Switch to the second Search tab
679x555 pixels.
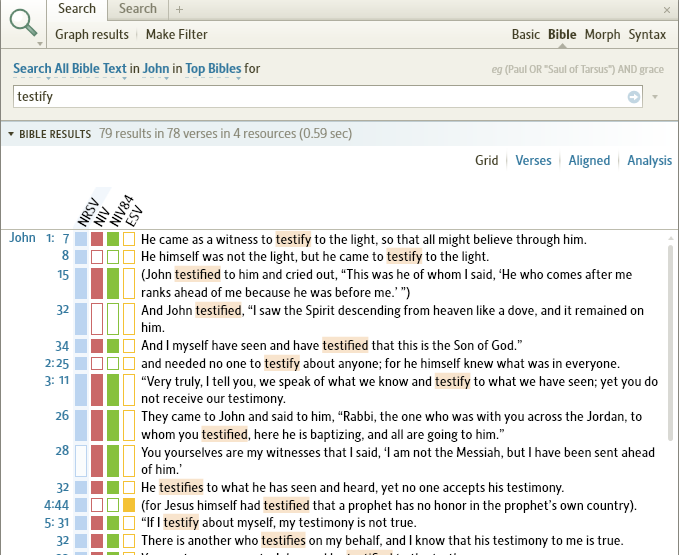138,9
